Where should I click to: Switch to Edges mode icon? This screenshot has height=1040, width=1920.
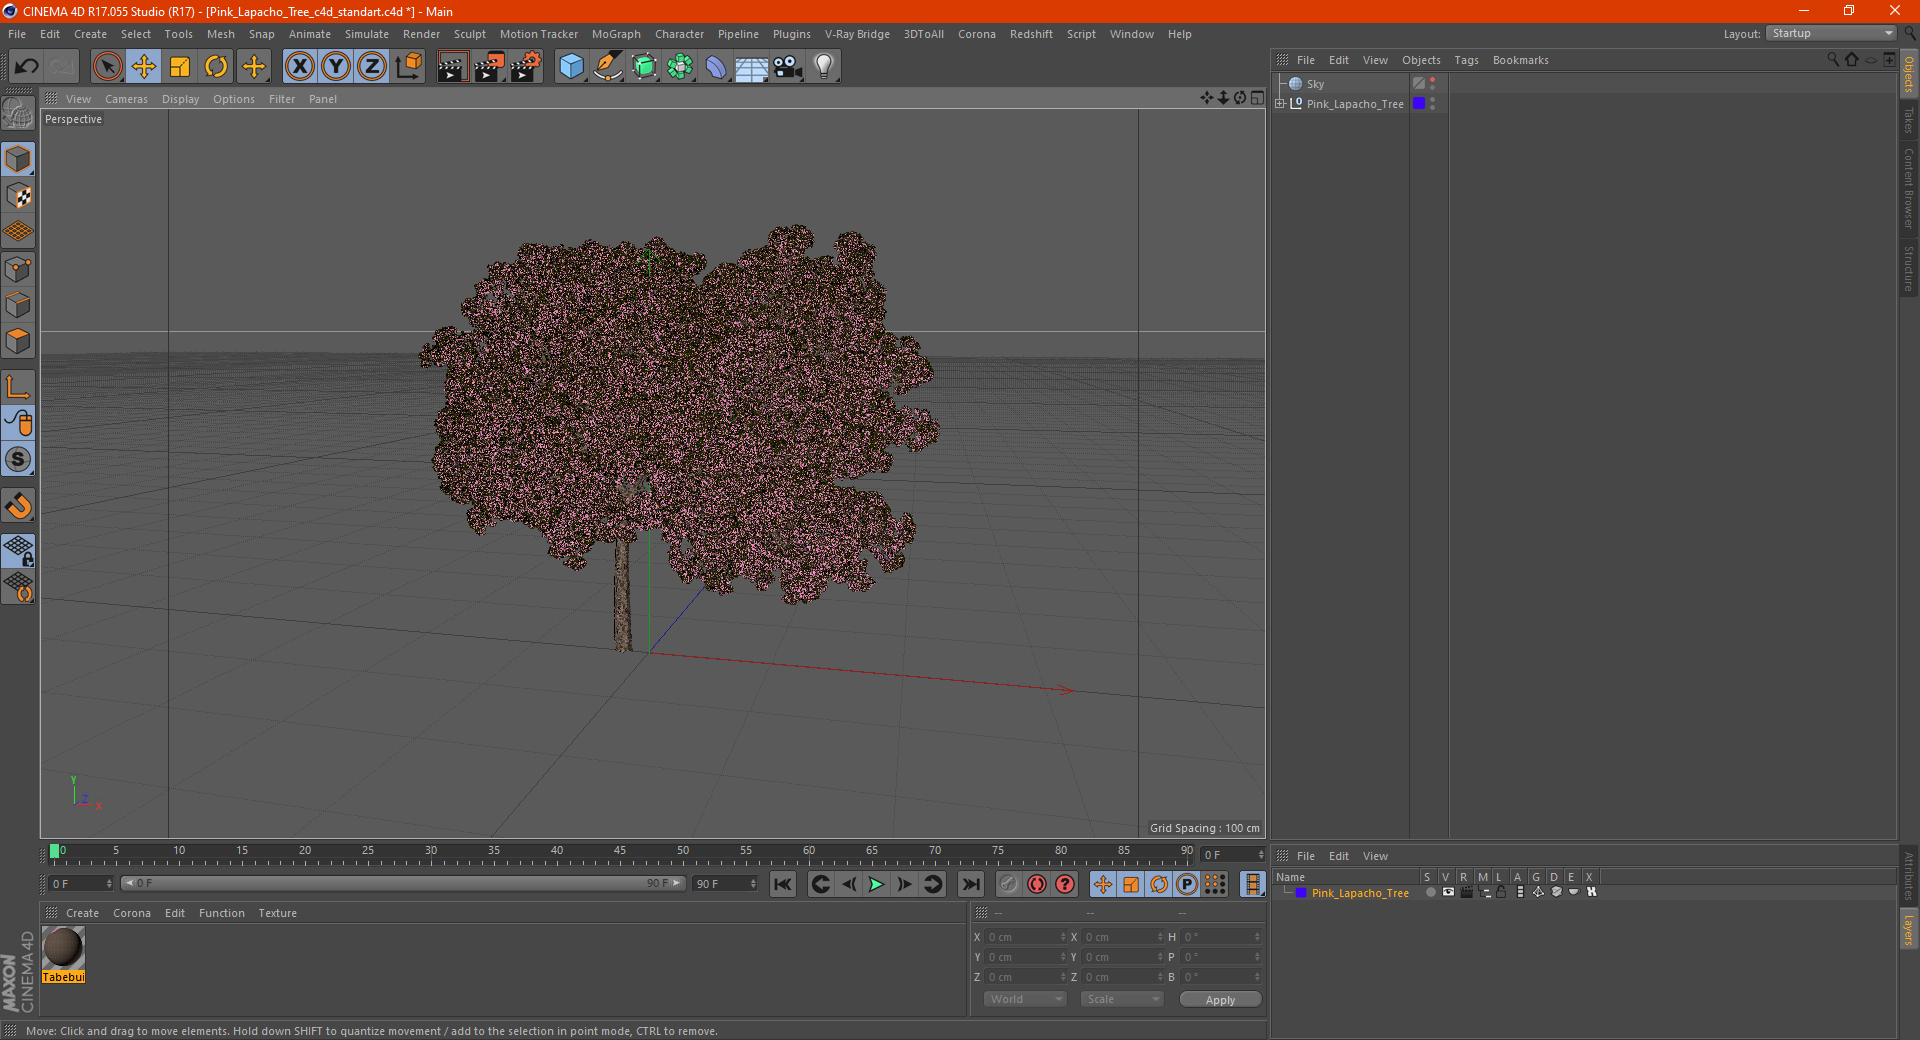[18, 305]
